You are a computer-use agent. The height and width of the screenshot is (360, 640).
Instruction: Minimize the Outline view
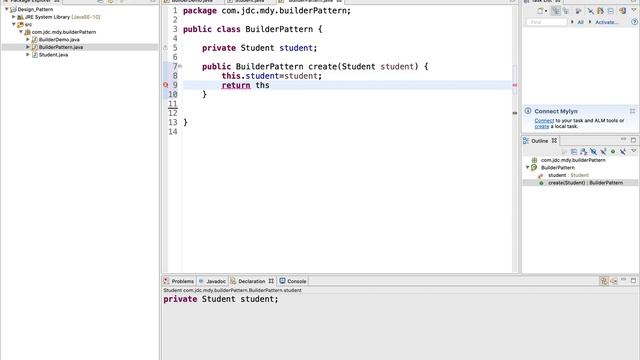(623, 139)
